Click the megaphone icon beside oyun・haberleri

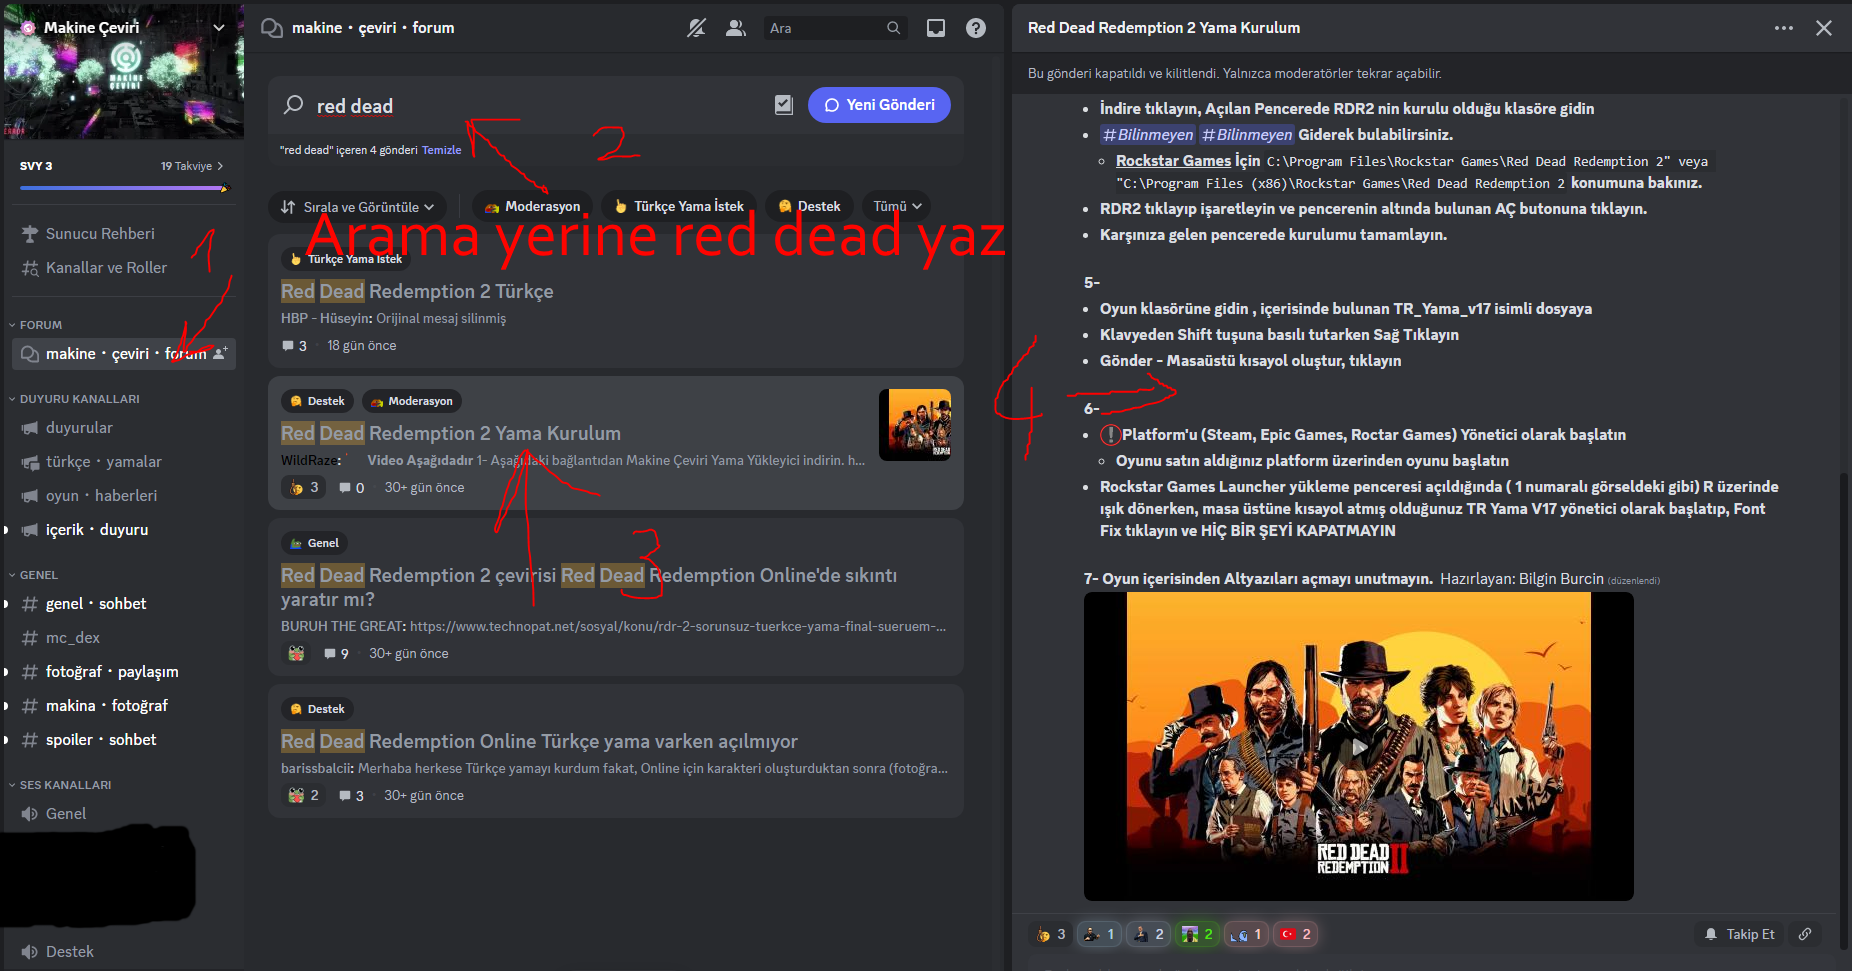tap(30, 496)
